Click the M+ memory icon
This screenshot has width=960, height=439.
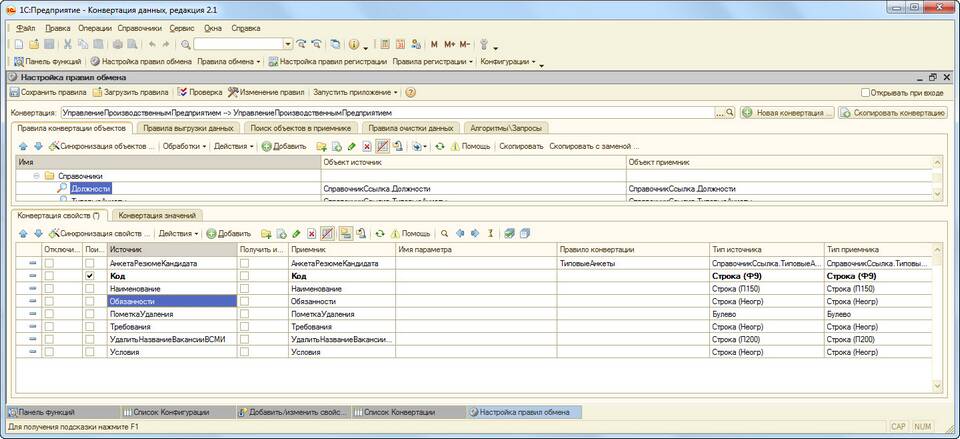[x=450, y=44]
